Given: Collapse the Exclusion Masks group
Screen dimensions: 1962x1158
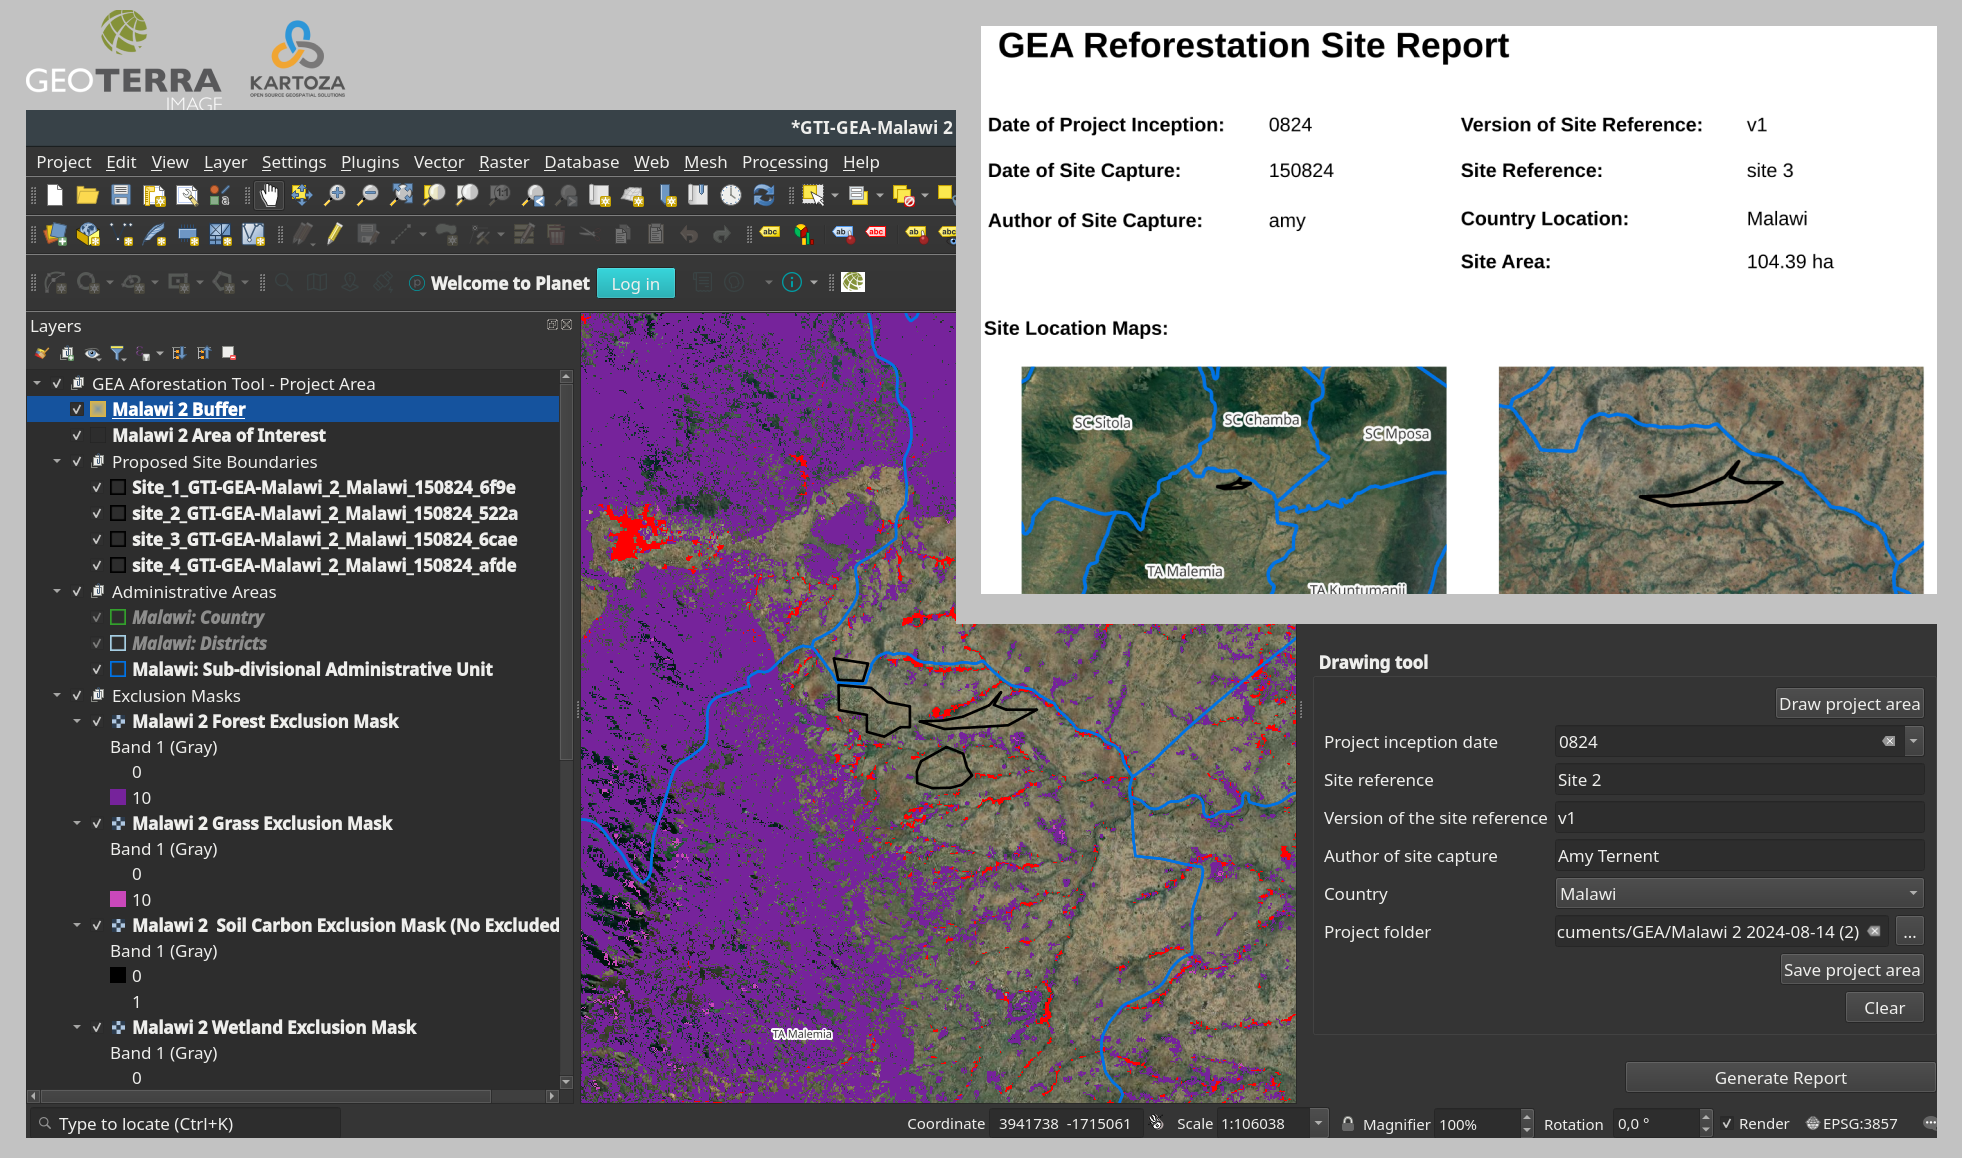Looking at the screenshot, I should coord(57,695).
